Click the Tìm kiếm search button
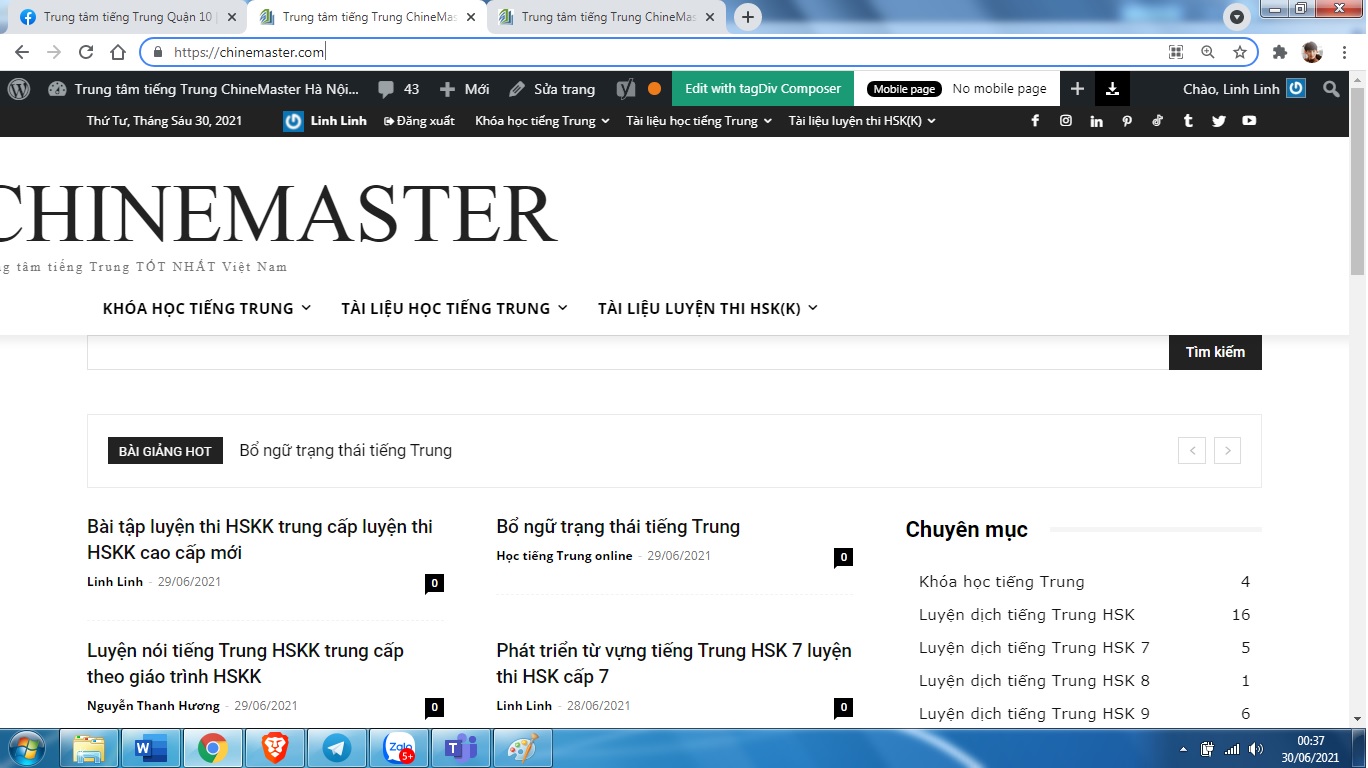This screenshot has width=1368, height=768. (1215, 352)
